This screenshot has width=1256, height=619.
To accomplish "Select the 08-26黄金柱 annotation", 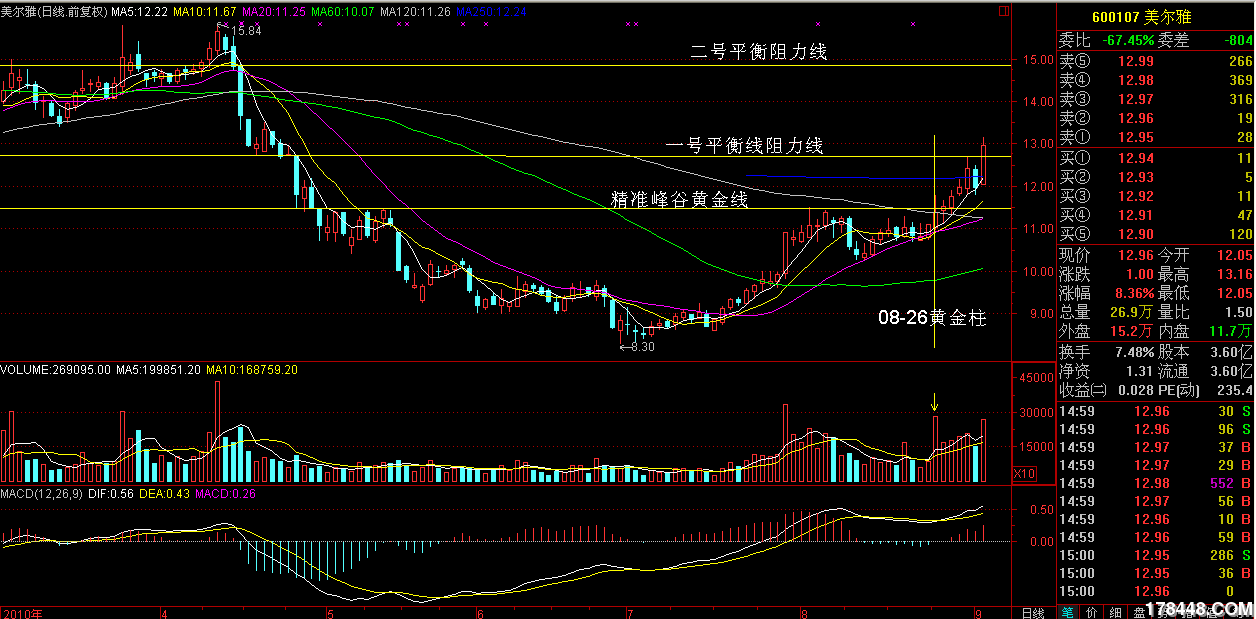I will [x=932, y=318].
